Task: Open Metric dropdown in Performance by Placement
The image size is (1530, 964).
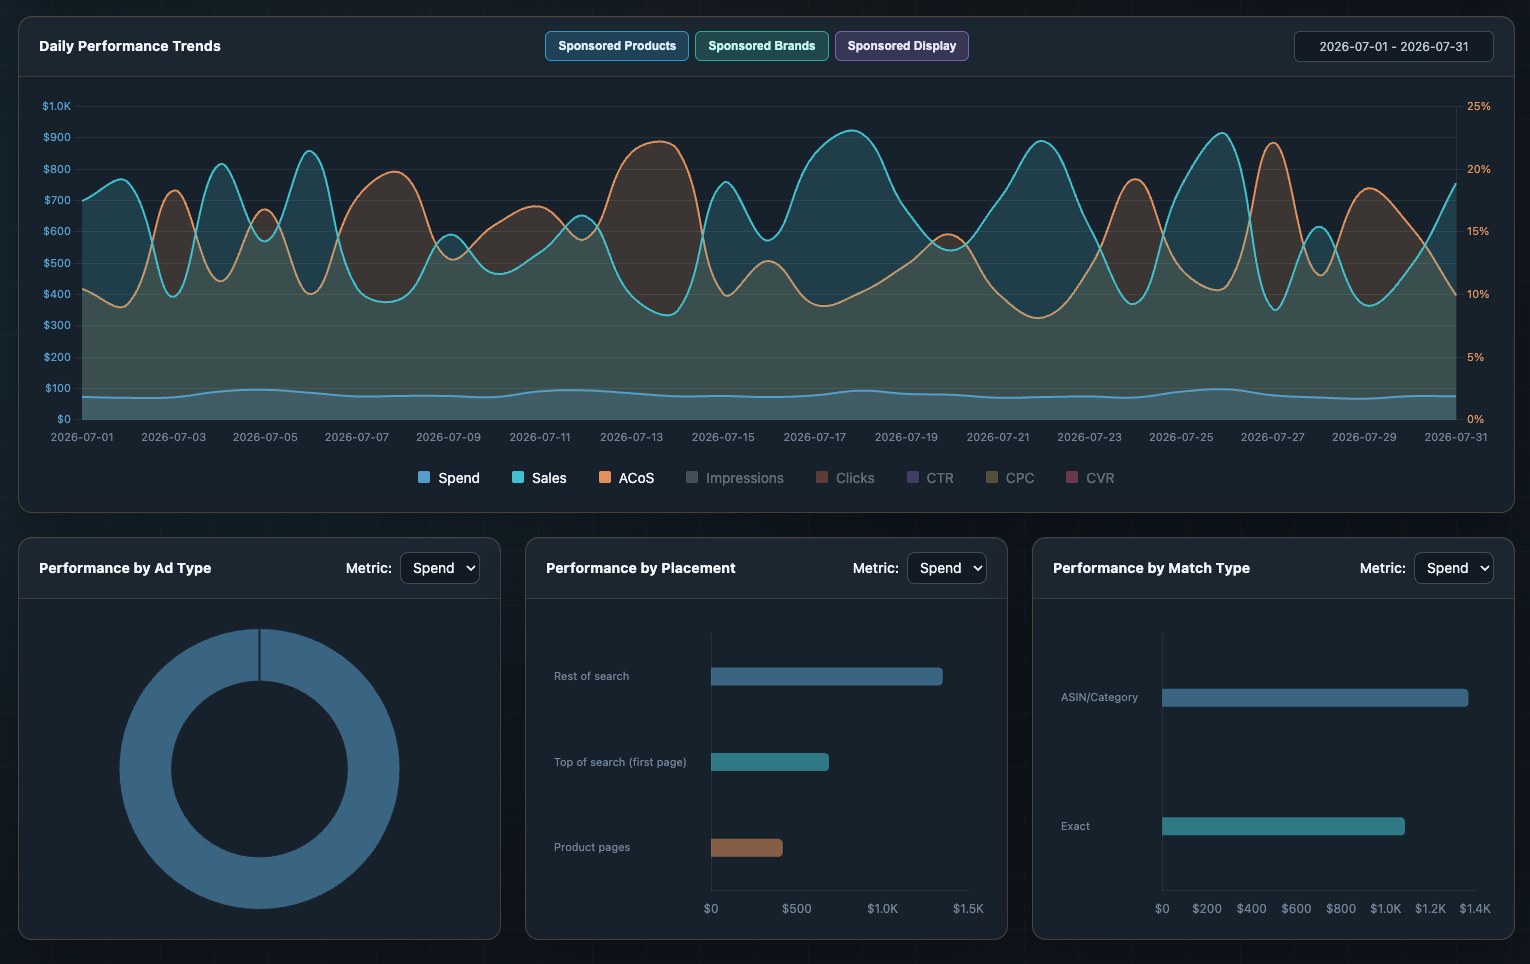Action: point(947,568)
